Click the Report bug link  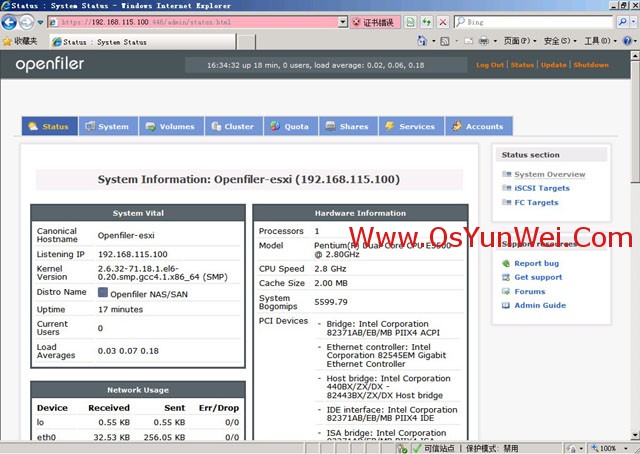536,263
